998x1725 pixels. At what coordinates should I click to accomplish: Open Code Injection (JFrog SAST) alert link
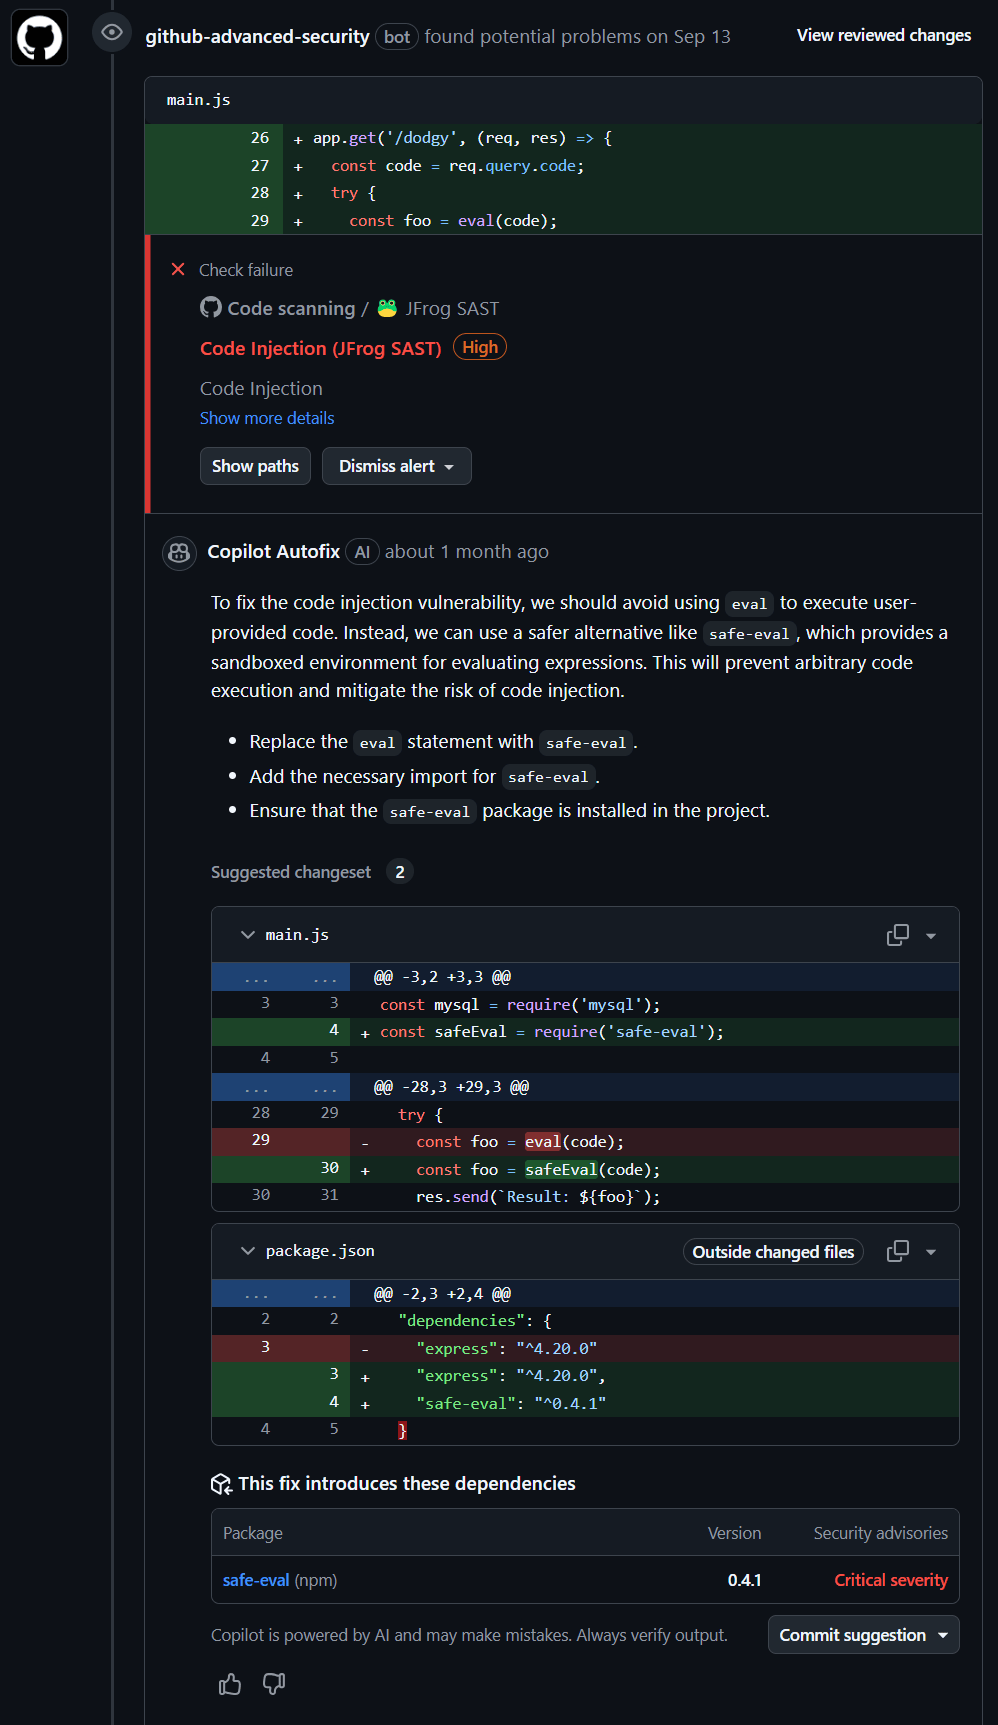pyautogui.click(x=321, y=348)
